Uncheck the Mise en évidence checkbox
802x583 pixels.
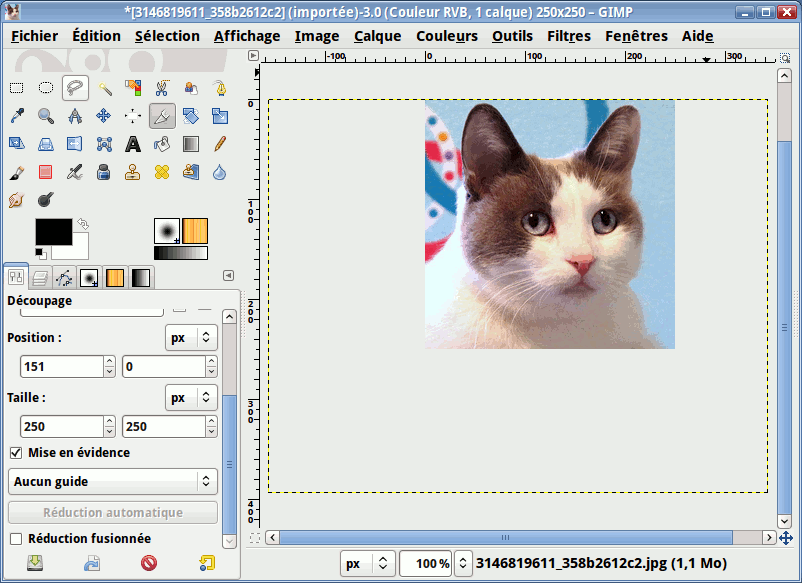coord(16,453)
